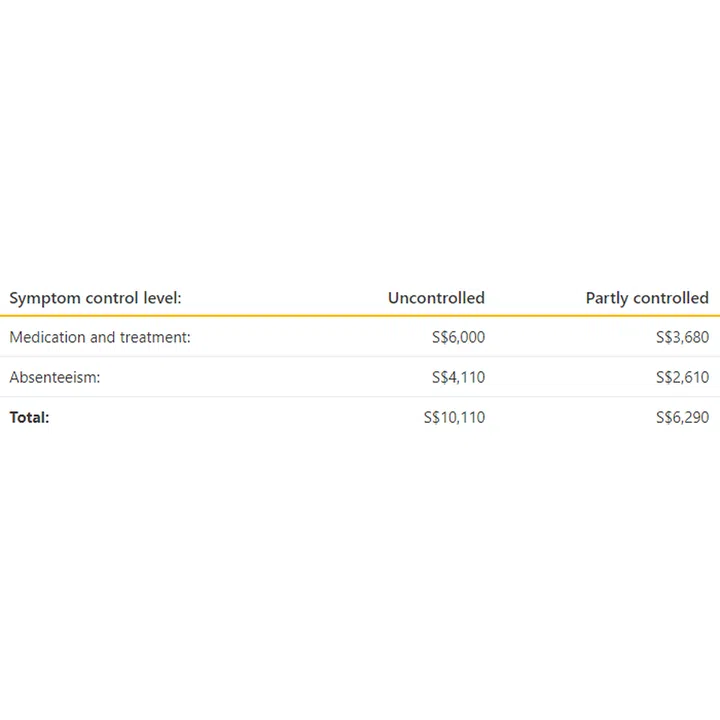This screenshot has width=720, height=720.
Task: Select the S$2,610 partly controlled absenteeism cost
Action: click(x=682, y=378)
